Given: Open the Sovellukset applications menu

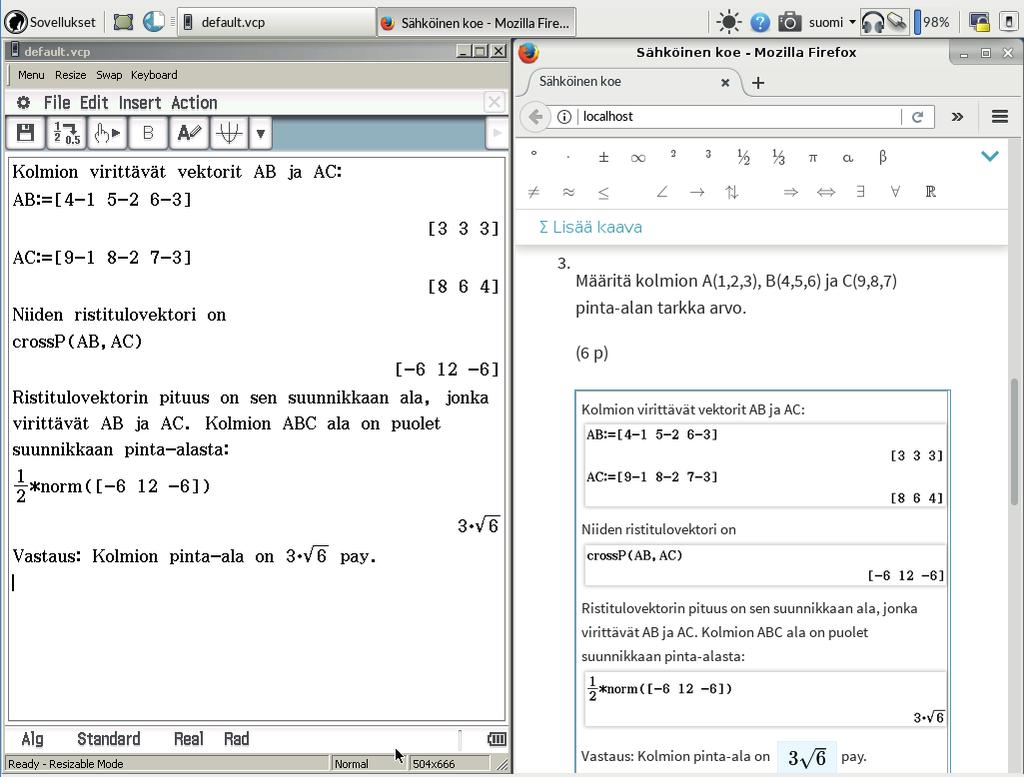Looking at the screenshot, I should 50,22.
